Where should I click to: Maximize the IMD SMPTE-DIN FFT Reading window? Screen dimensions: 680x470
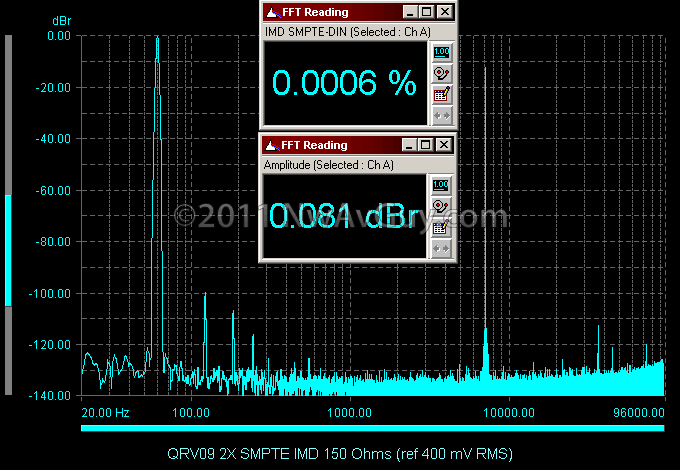(x=427, y=12)
